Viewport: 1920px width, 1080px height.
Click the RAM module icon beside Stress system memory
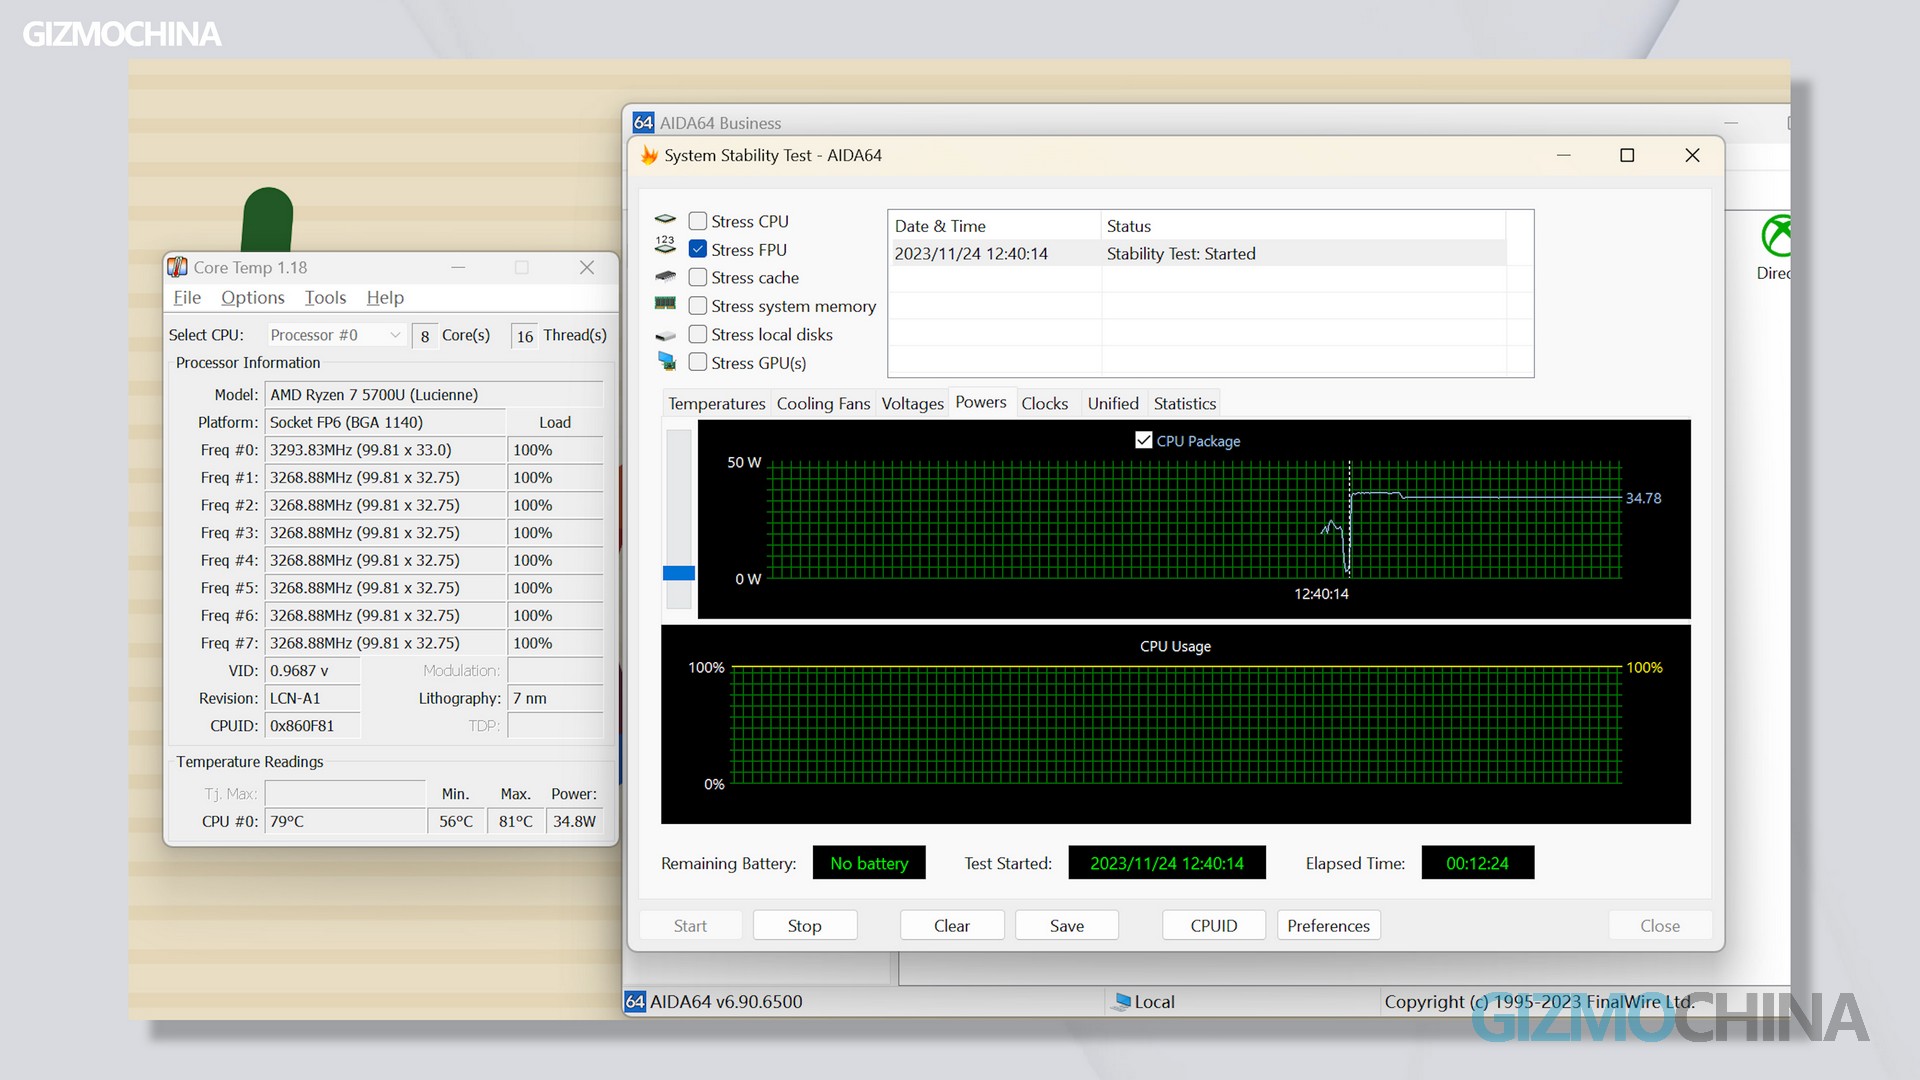coord(665,303)
